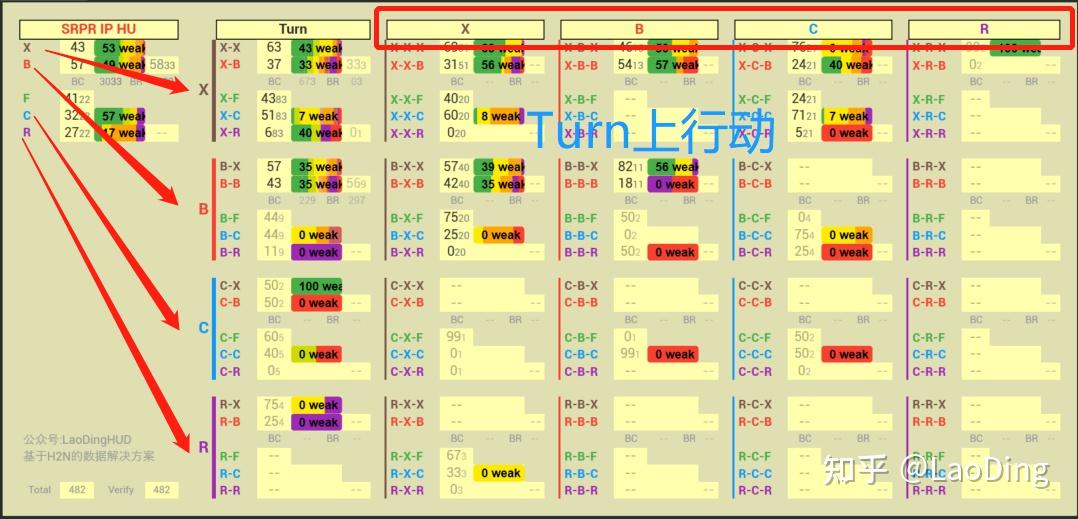Select the C-F row label
The image size is (1078, 519).
(x=230, y=338)
